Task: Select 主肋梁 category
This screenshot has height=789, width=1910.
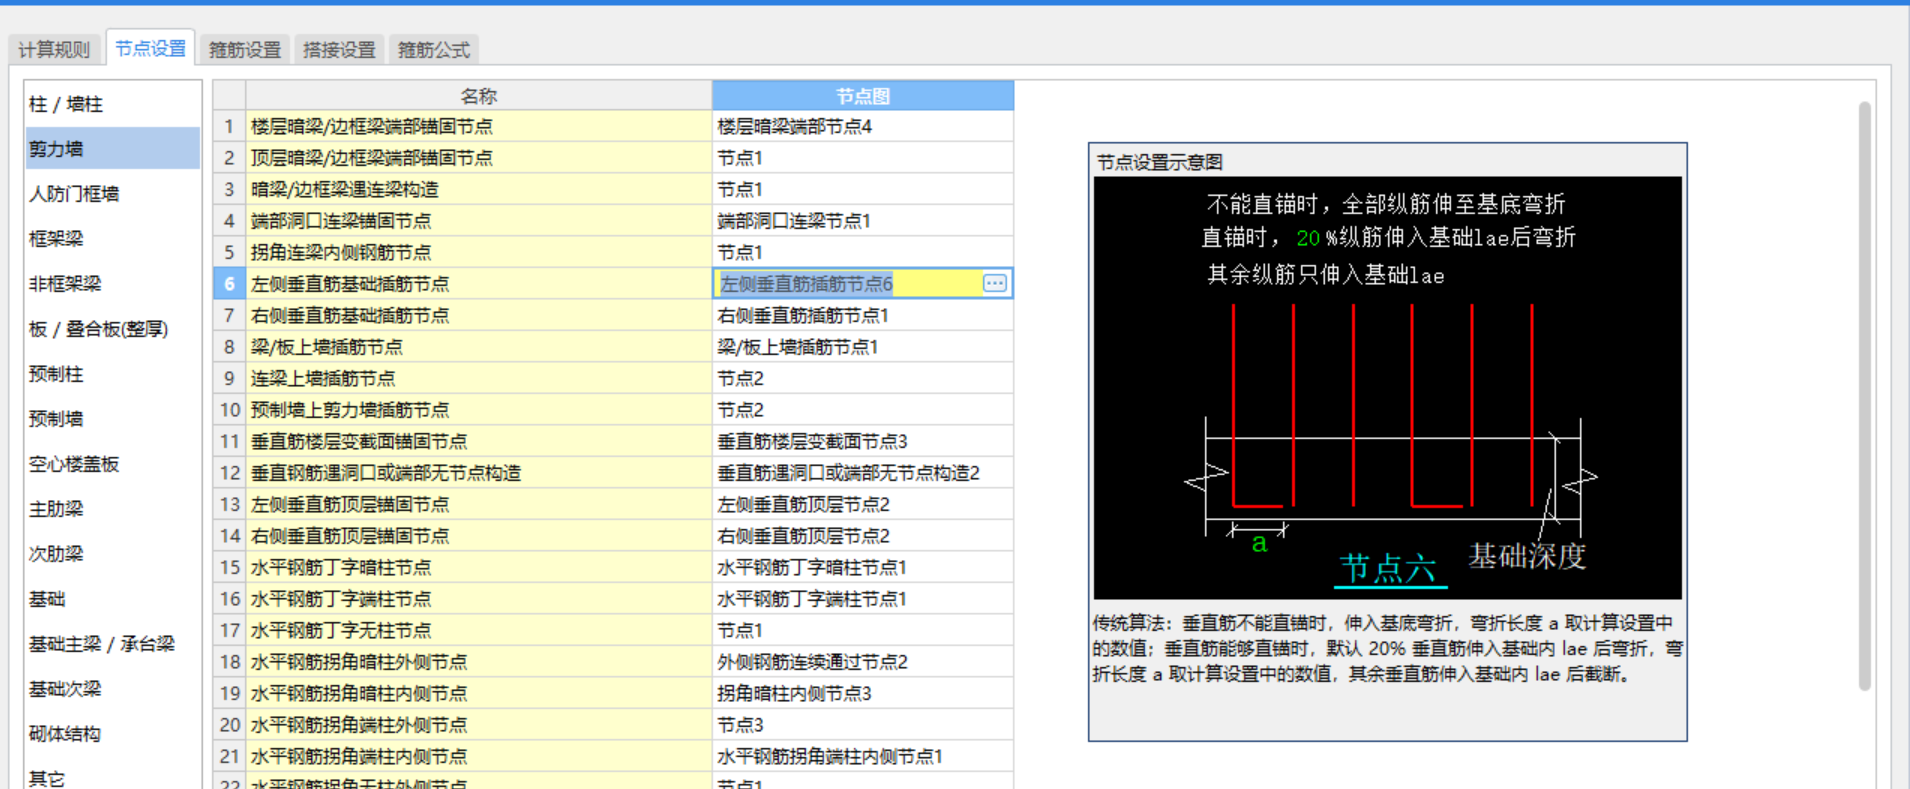Action: [112, 509]
